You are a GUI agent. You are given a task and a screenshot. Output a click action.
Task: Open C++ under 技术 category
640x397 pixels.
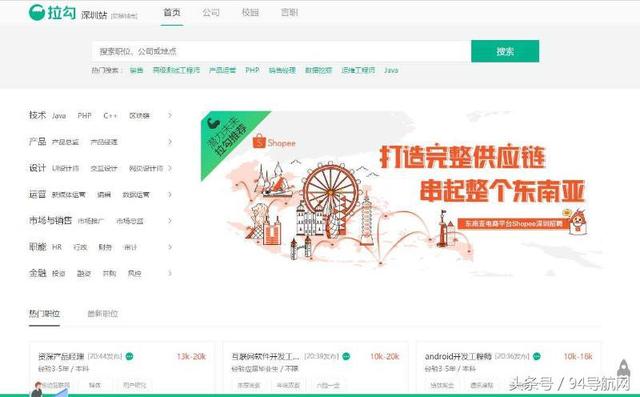click(110, 116)
